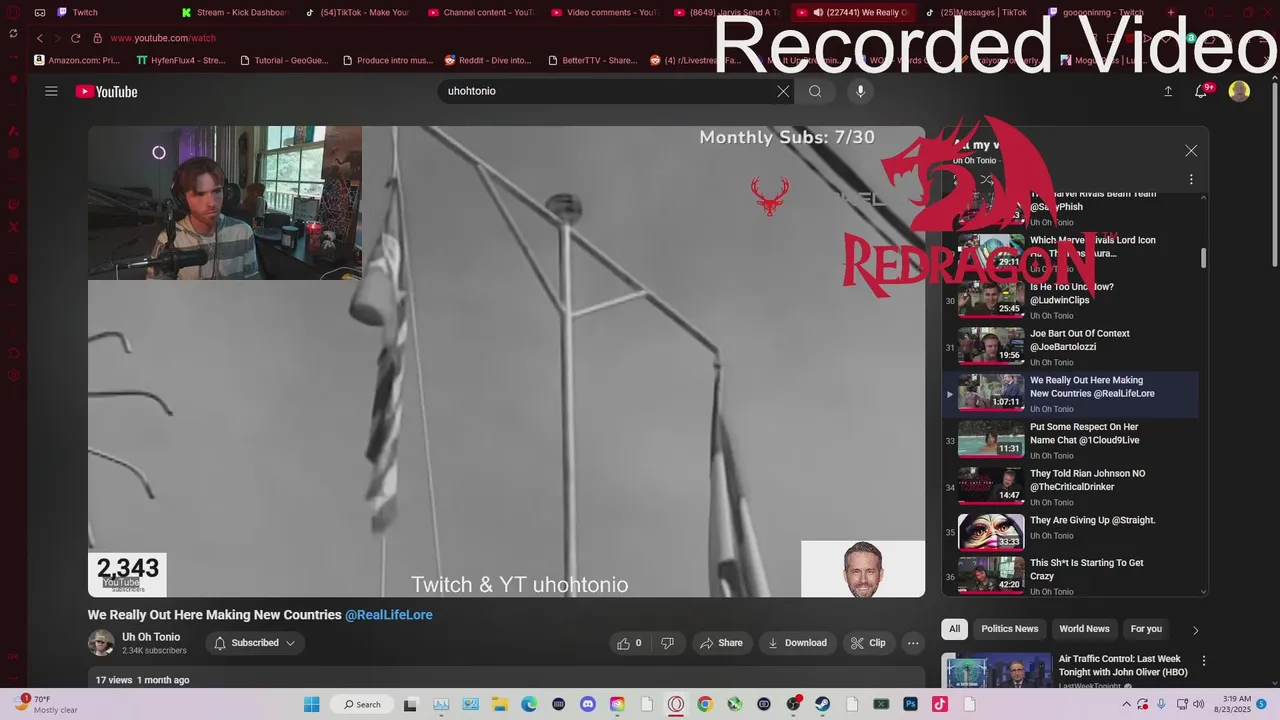Play Is He Too Unc Now video
This screenshot has width=1280, height=720.
(x=1070, y=300)
